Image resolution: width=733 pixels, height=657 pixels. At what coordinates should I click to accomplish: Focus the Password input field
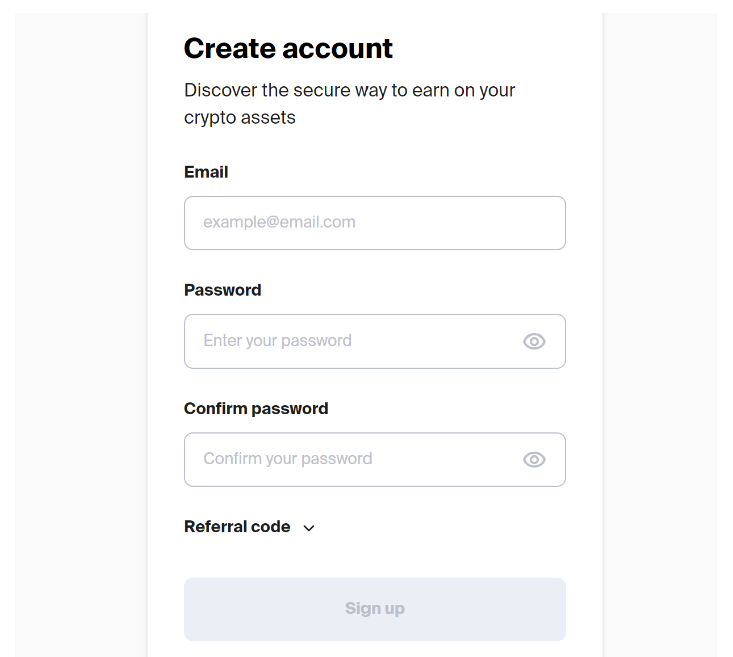(375, 341)
